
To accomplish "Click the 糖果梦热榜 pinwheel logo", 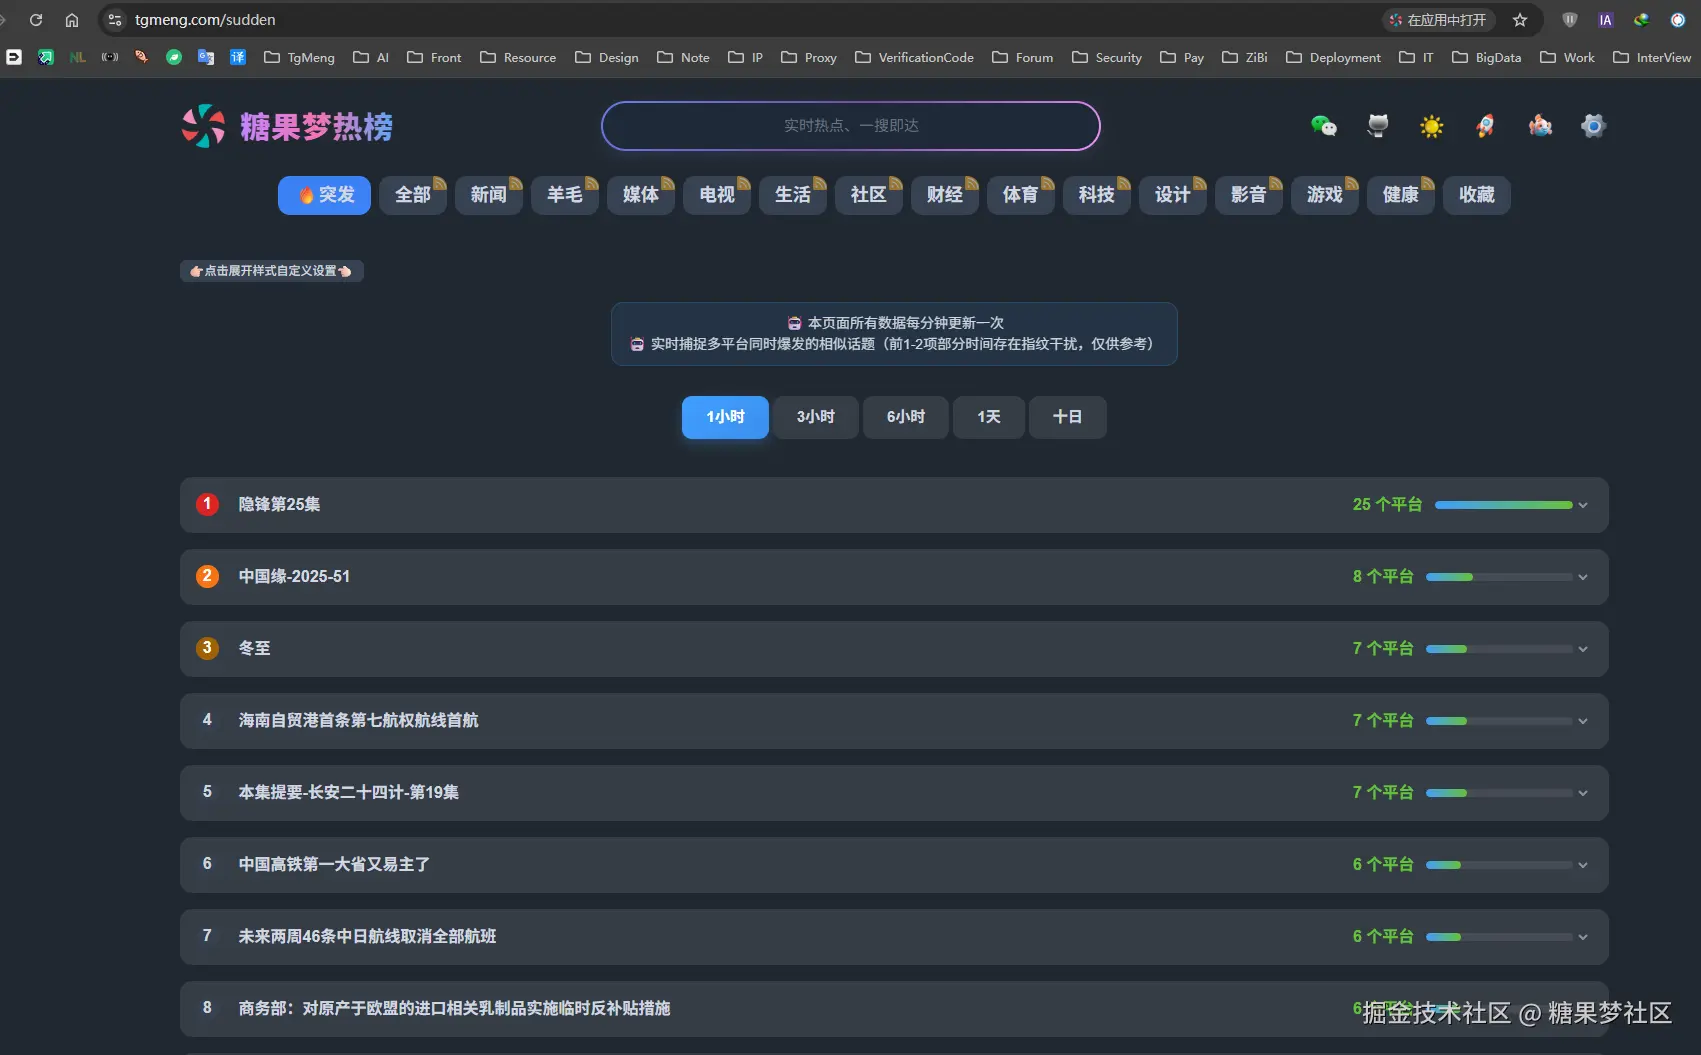I will point(203,126).
